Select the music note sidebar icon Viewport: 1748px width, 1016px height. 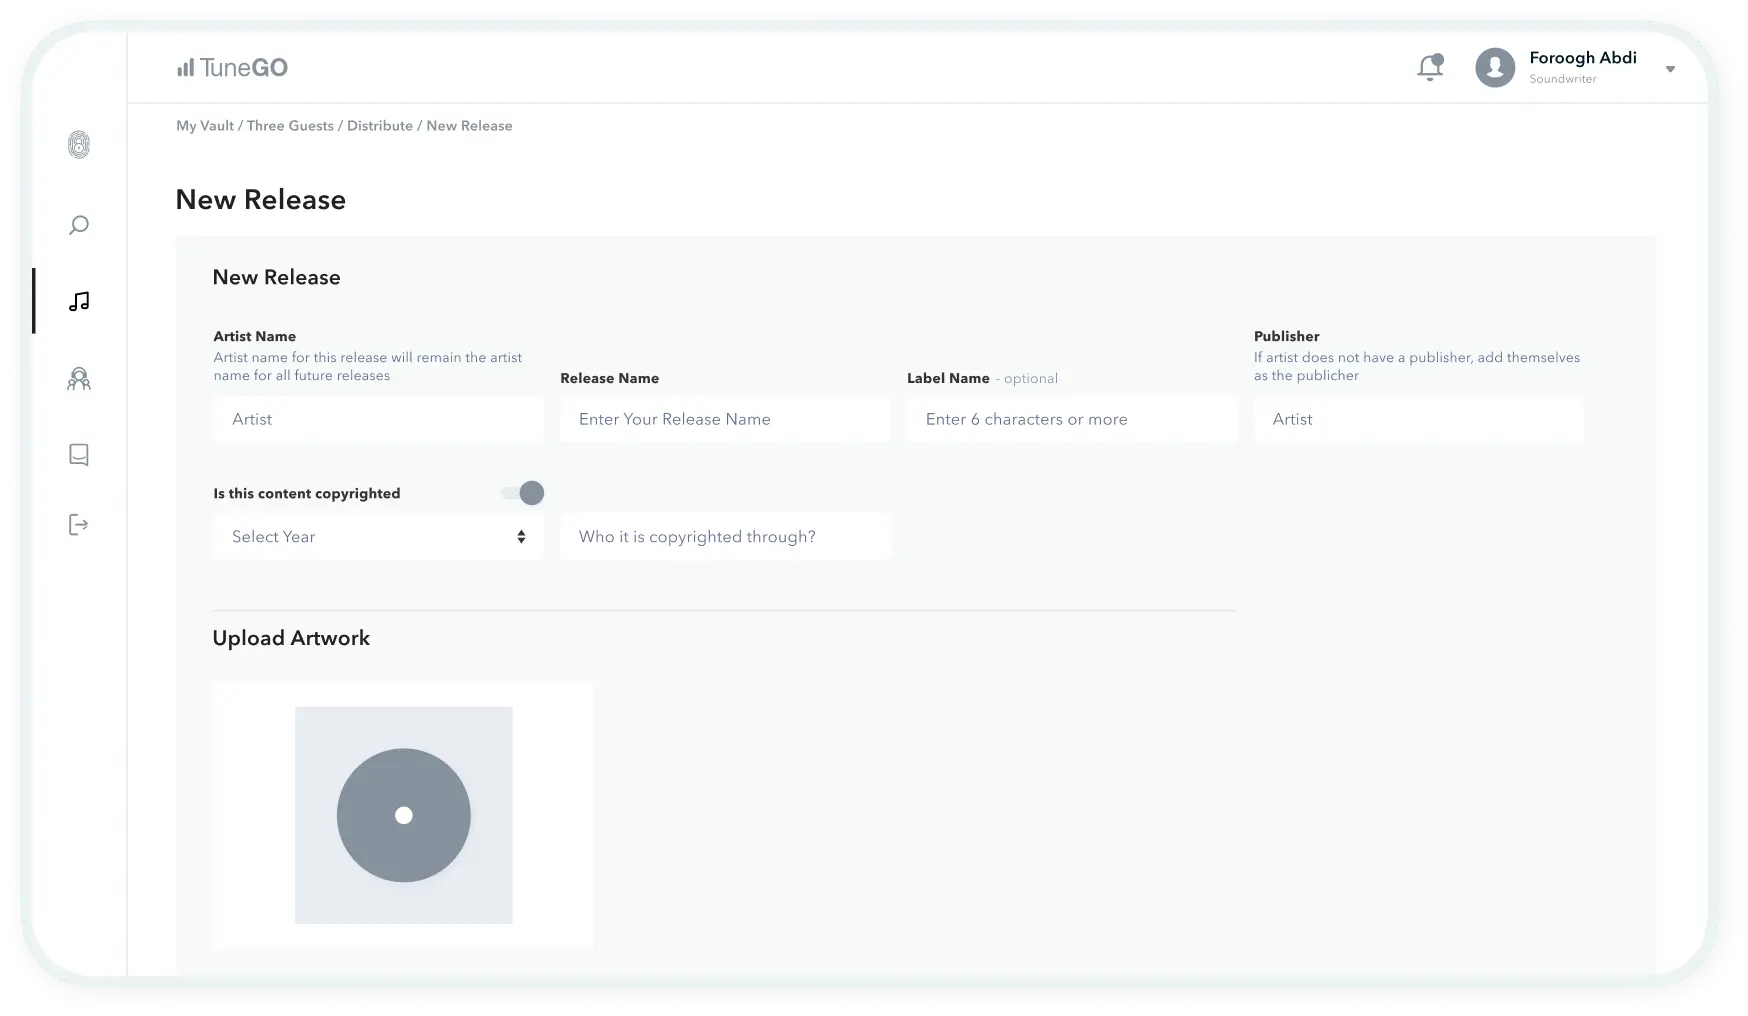coord(79,301)
